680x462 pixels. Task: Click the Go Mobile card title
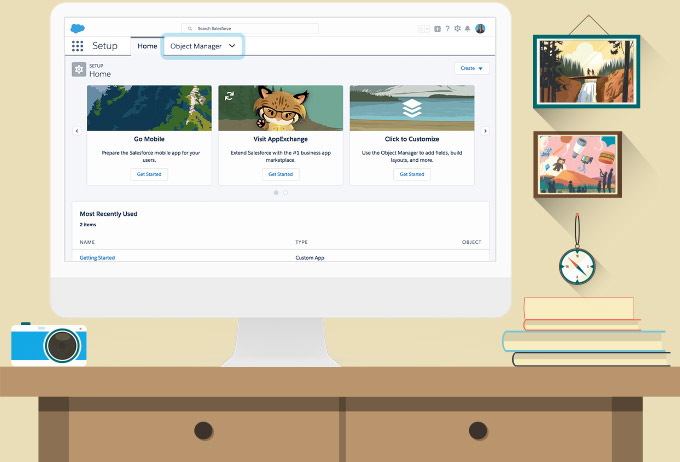pos(149,139)
